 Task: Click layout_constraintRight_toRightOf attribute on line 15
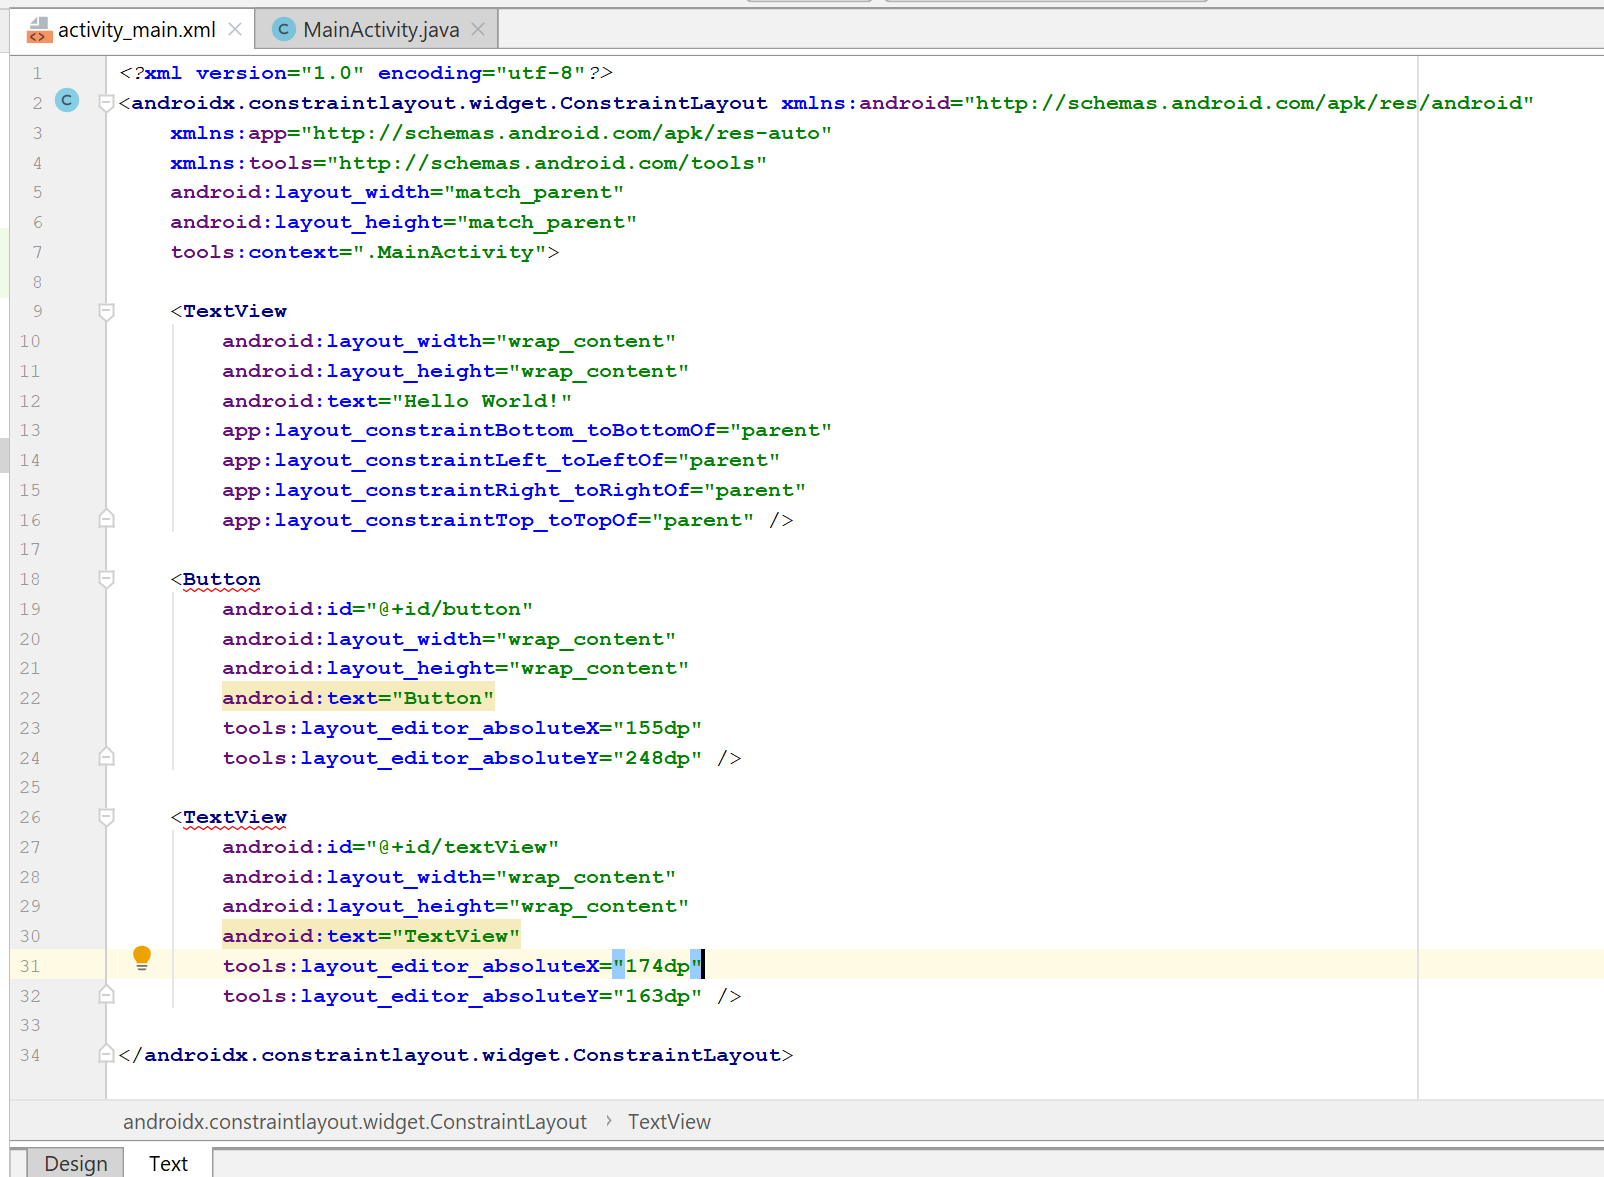tap(514, 490)
